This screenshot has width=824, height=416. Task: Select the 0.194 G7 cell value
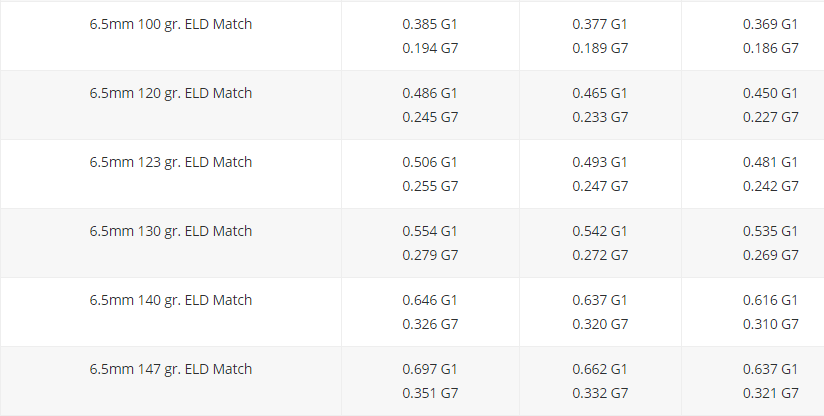tap(430, 48)
